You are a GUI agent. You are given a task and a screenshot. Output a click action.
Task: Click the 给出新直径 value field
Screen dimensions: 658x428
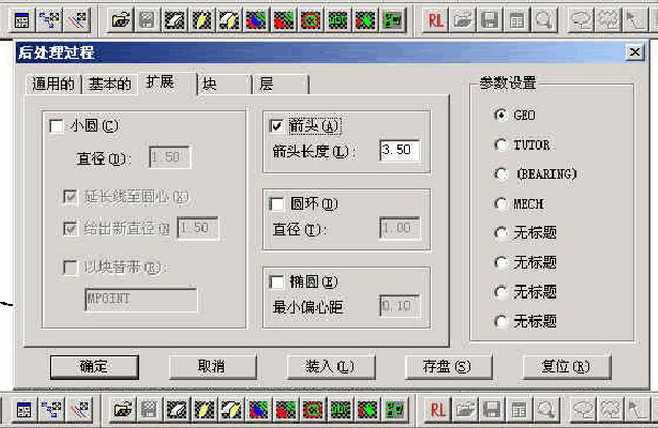coord(198,228)
